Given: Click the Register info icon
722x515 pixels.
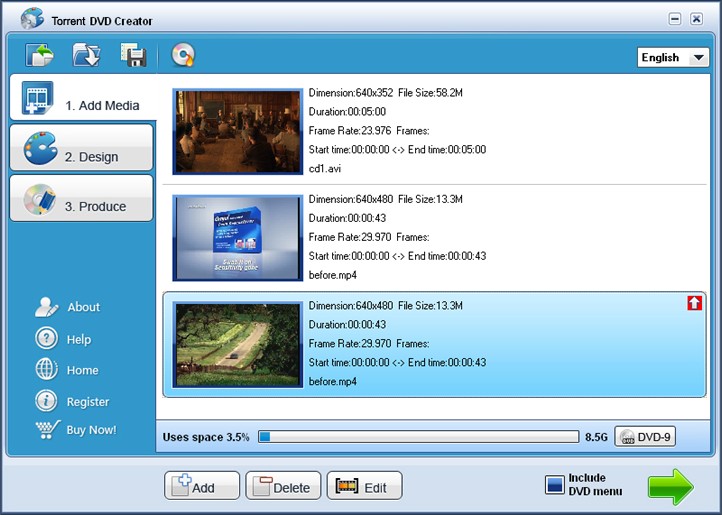Looking at the screenshot, I should [x=46, y=401].
